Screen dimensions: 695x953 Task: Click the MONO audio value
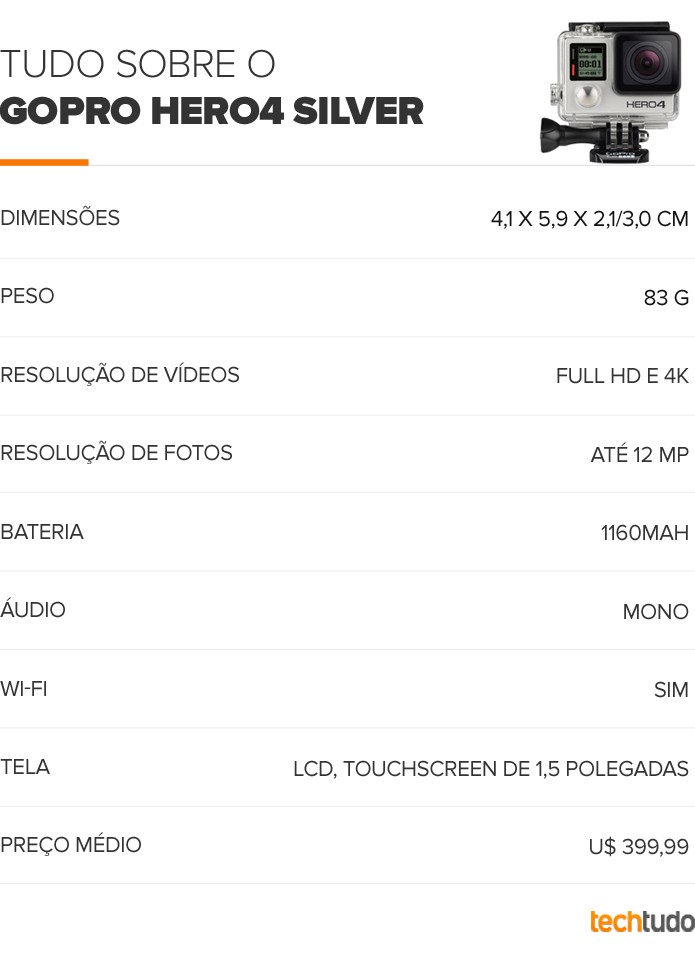point(656,611)
